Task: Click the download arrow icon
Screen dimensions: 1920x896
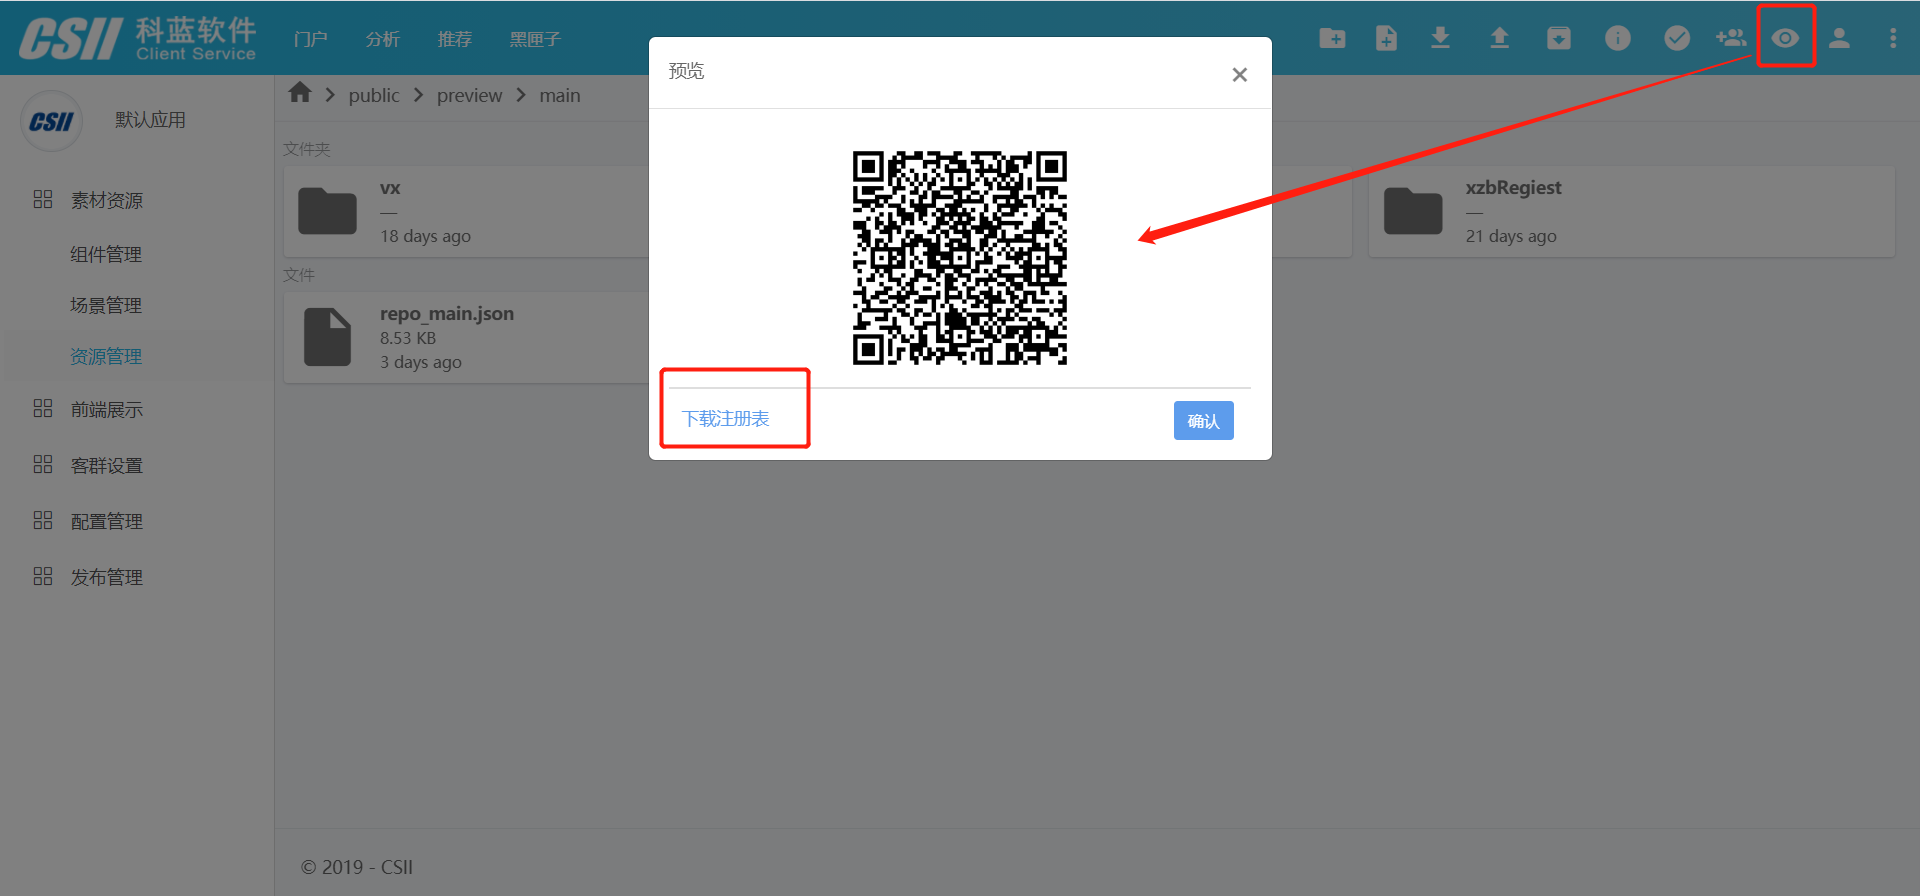Action: [1440, 38]
